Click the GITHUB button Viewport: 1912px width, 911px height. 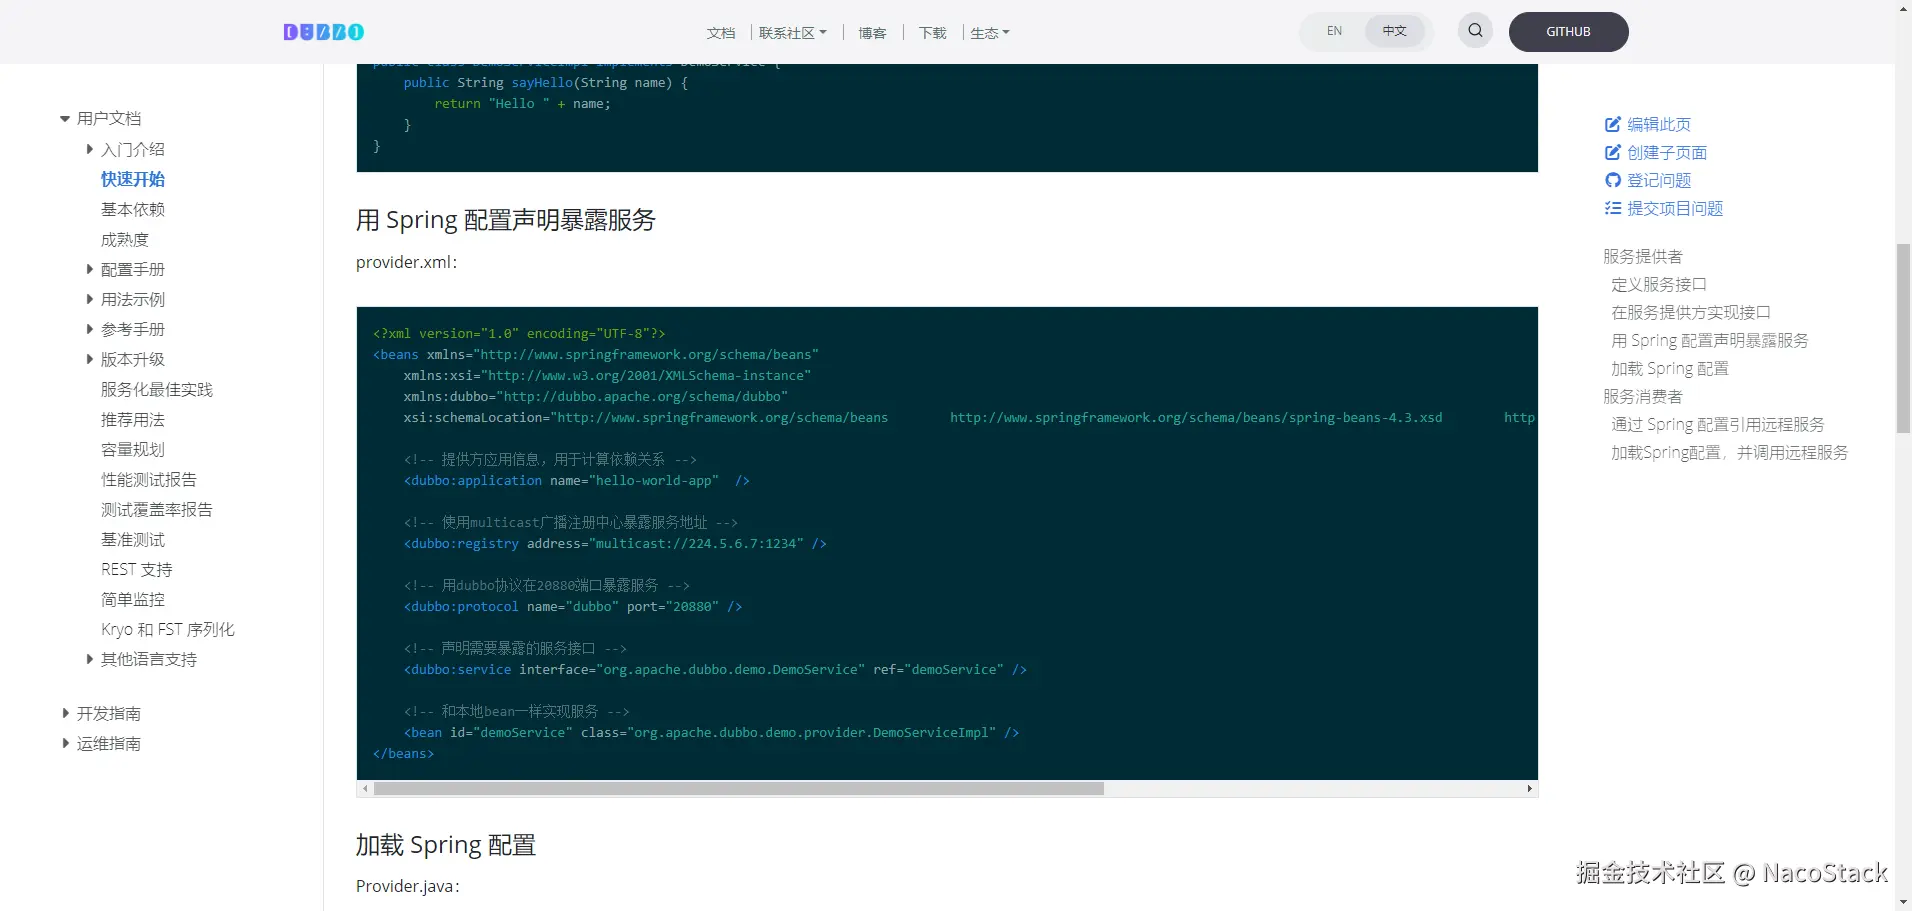click(1568, 32)
